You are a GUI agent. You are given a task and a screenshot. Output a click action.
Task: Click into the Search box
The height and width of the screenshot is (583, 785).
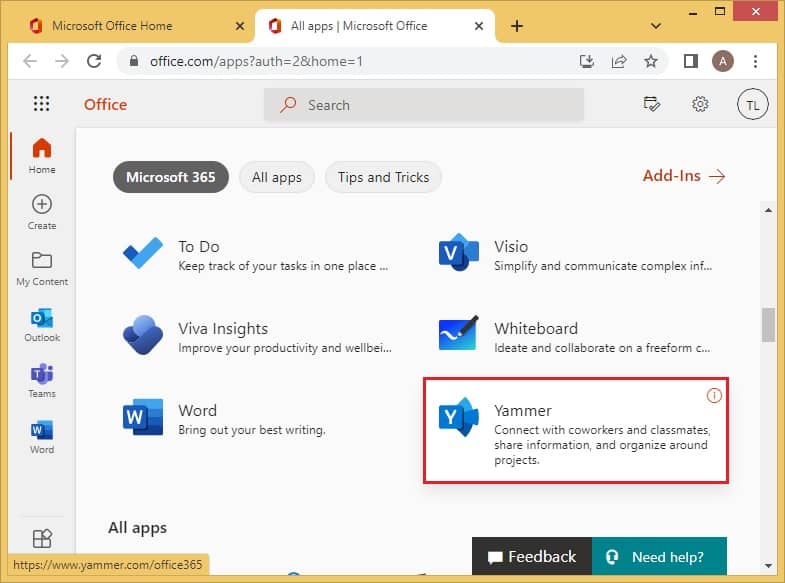[x=424, y=105]
